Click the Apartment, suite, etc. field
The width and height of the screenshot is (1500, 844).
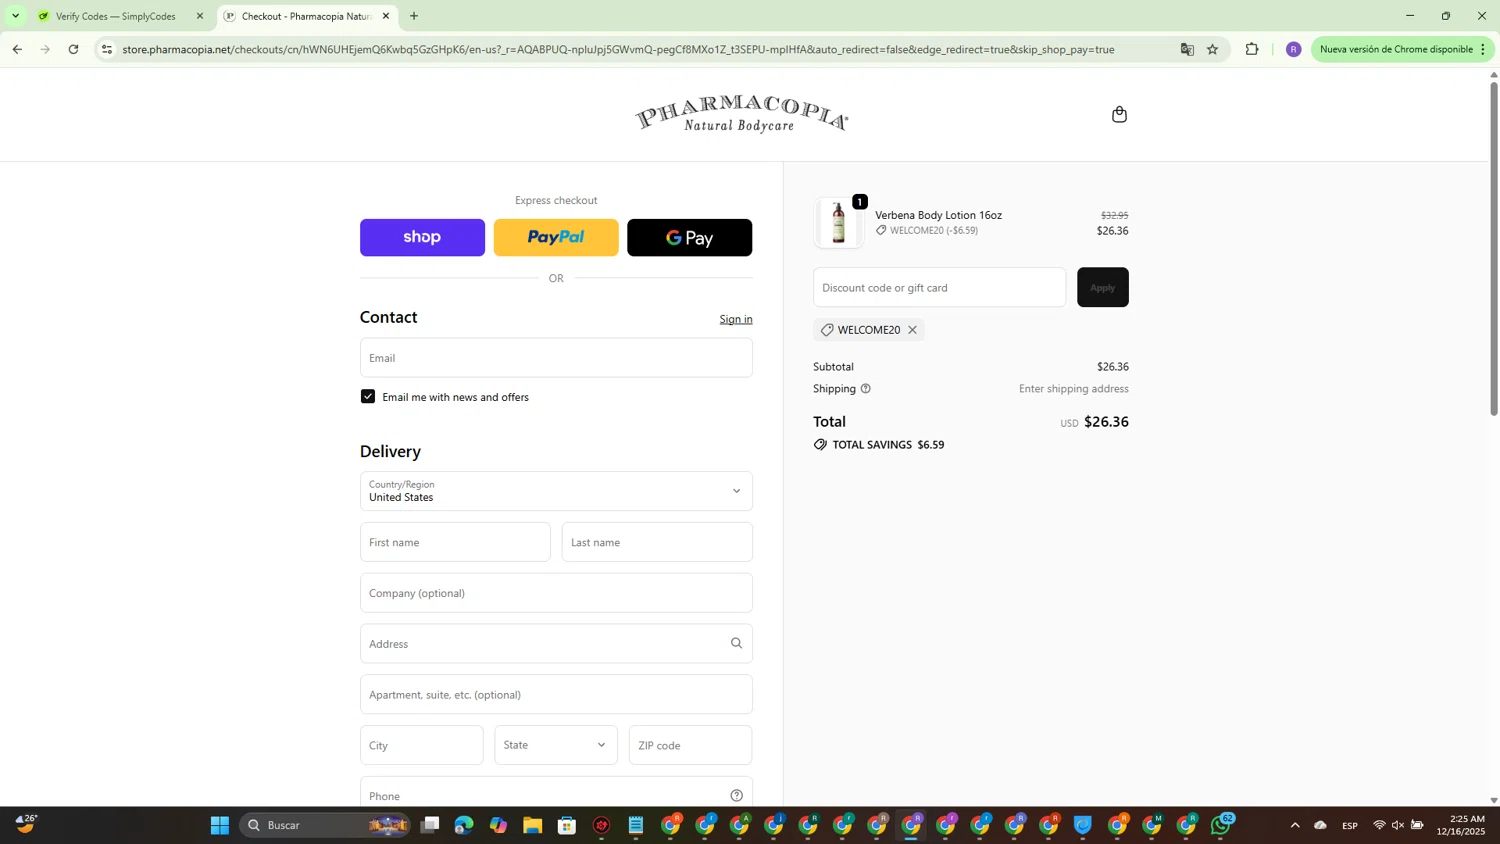pos(556,695)
